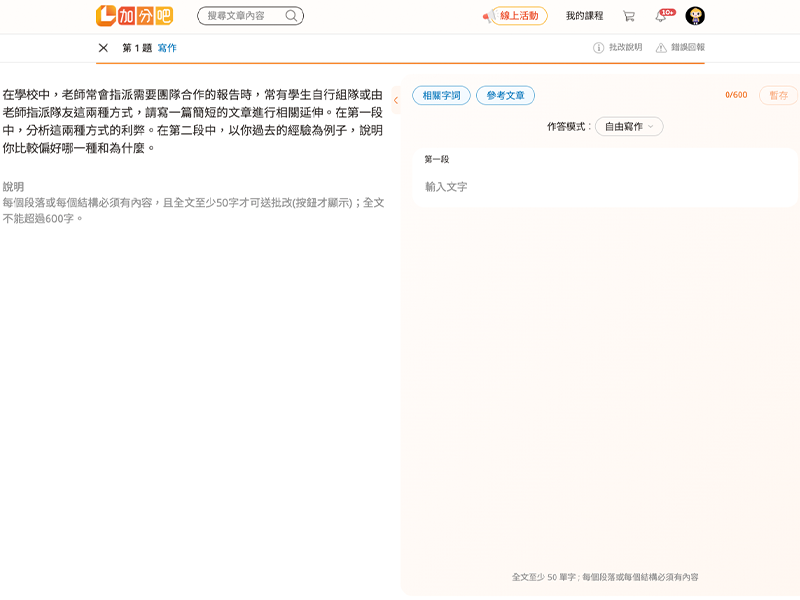
Task: Click the search magnifier icon
Action: pos(291,16)
